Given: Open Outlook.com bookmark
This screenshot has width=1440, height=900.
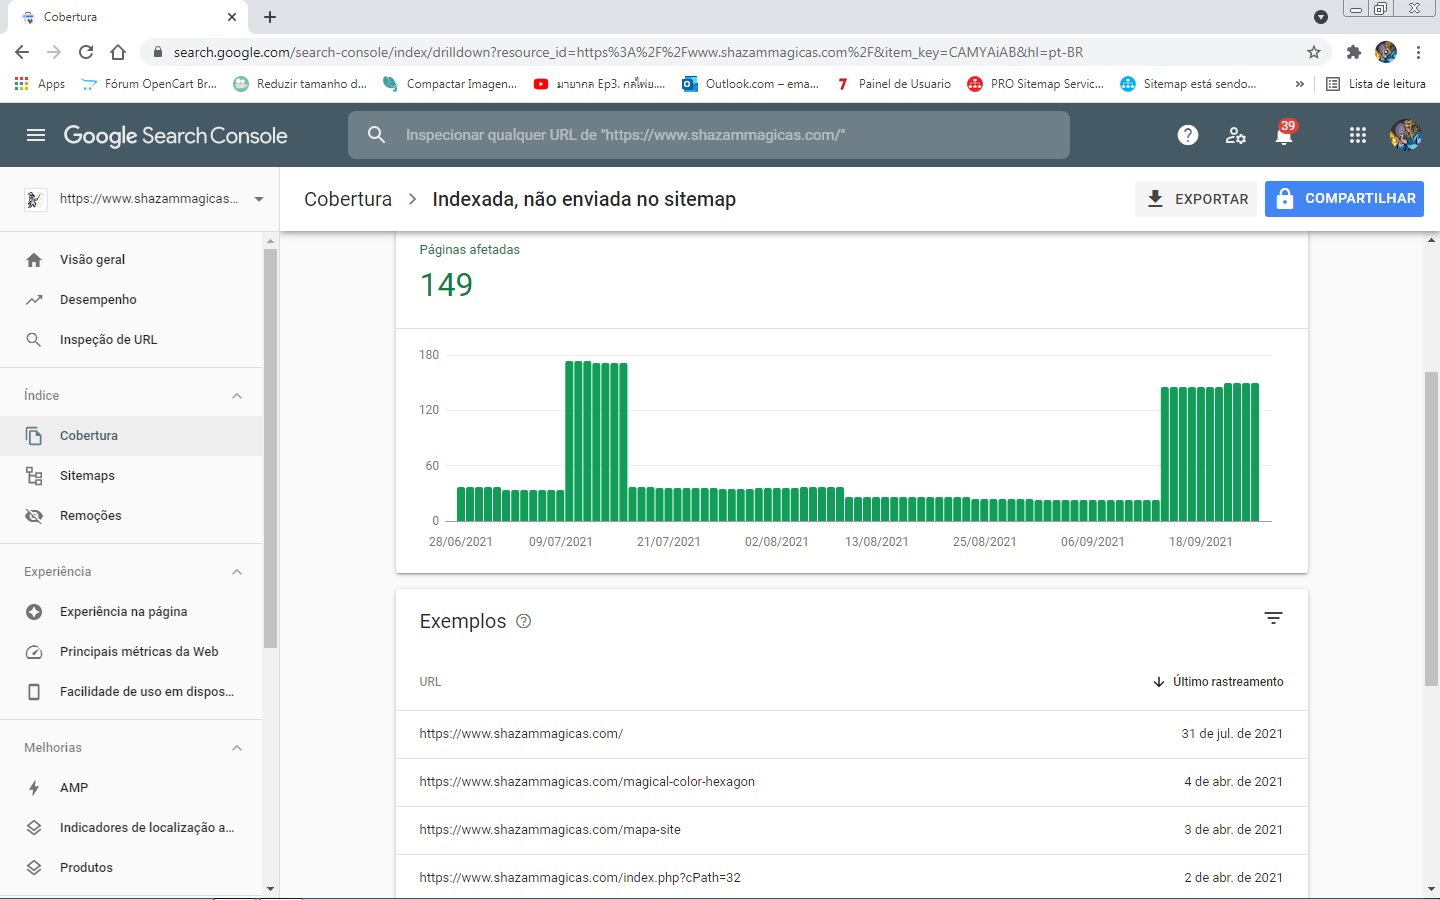Looking at the screenshot, I should tap(750, 84).
